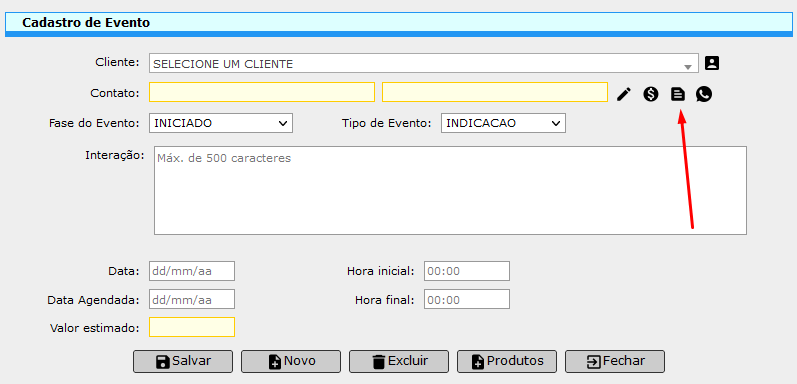Viewport: 797px width, 384px height.
Task: Click the Valor estimado label
Action: point(95,328)
